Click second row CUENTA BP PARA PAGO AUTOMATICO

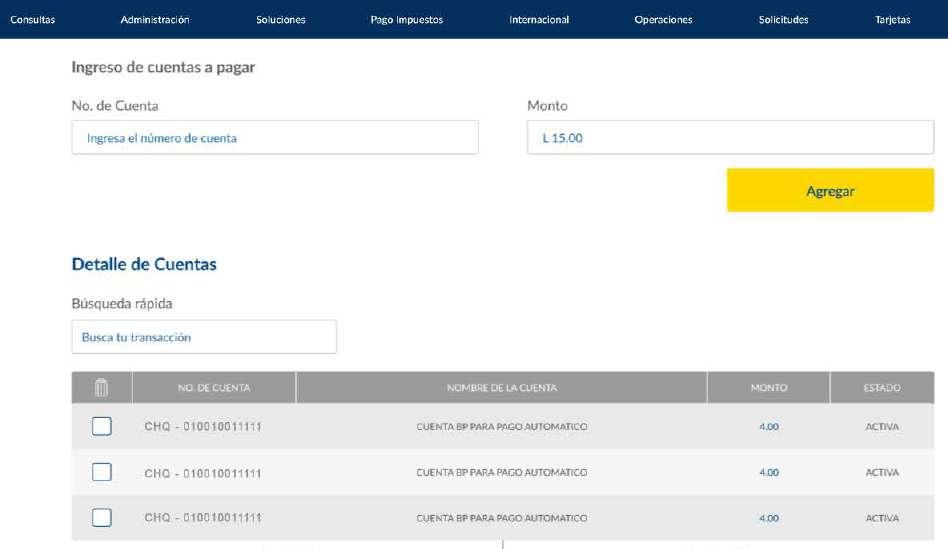pos(502,472)
